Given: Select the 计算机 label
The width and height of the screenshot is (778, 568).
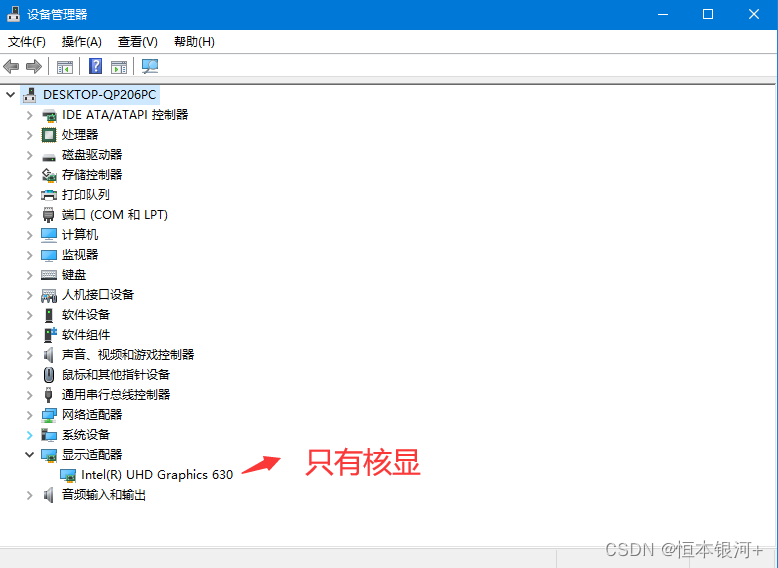Looking at the screenshot, I should pos(79,235).
